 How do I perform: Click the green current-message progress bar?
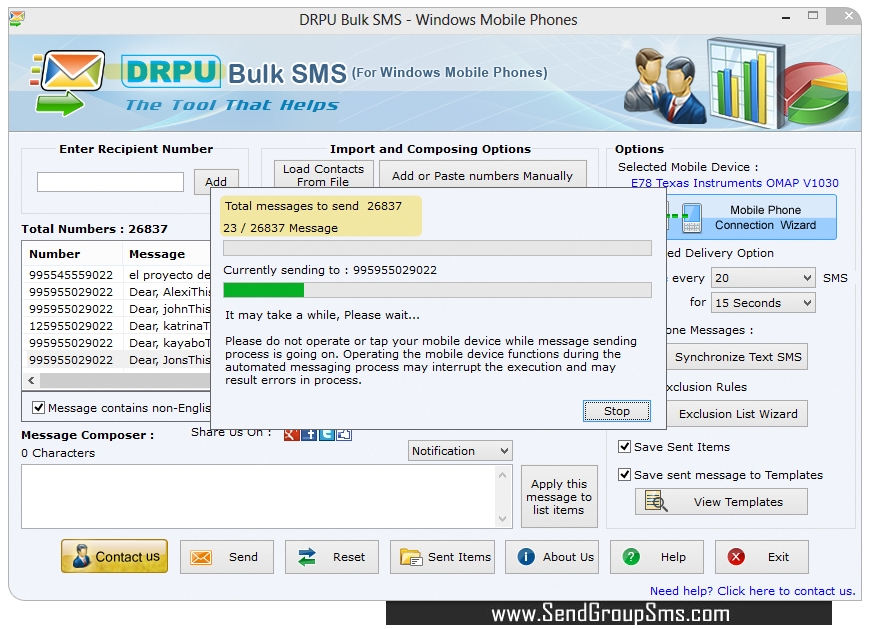(437, 290)
